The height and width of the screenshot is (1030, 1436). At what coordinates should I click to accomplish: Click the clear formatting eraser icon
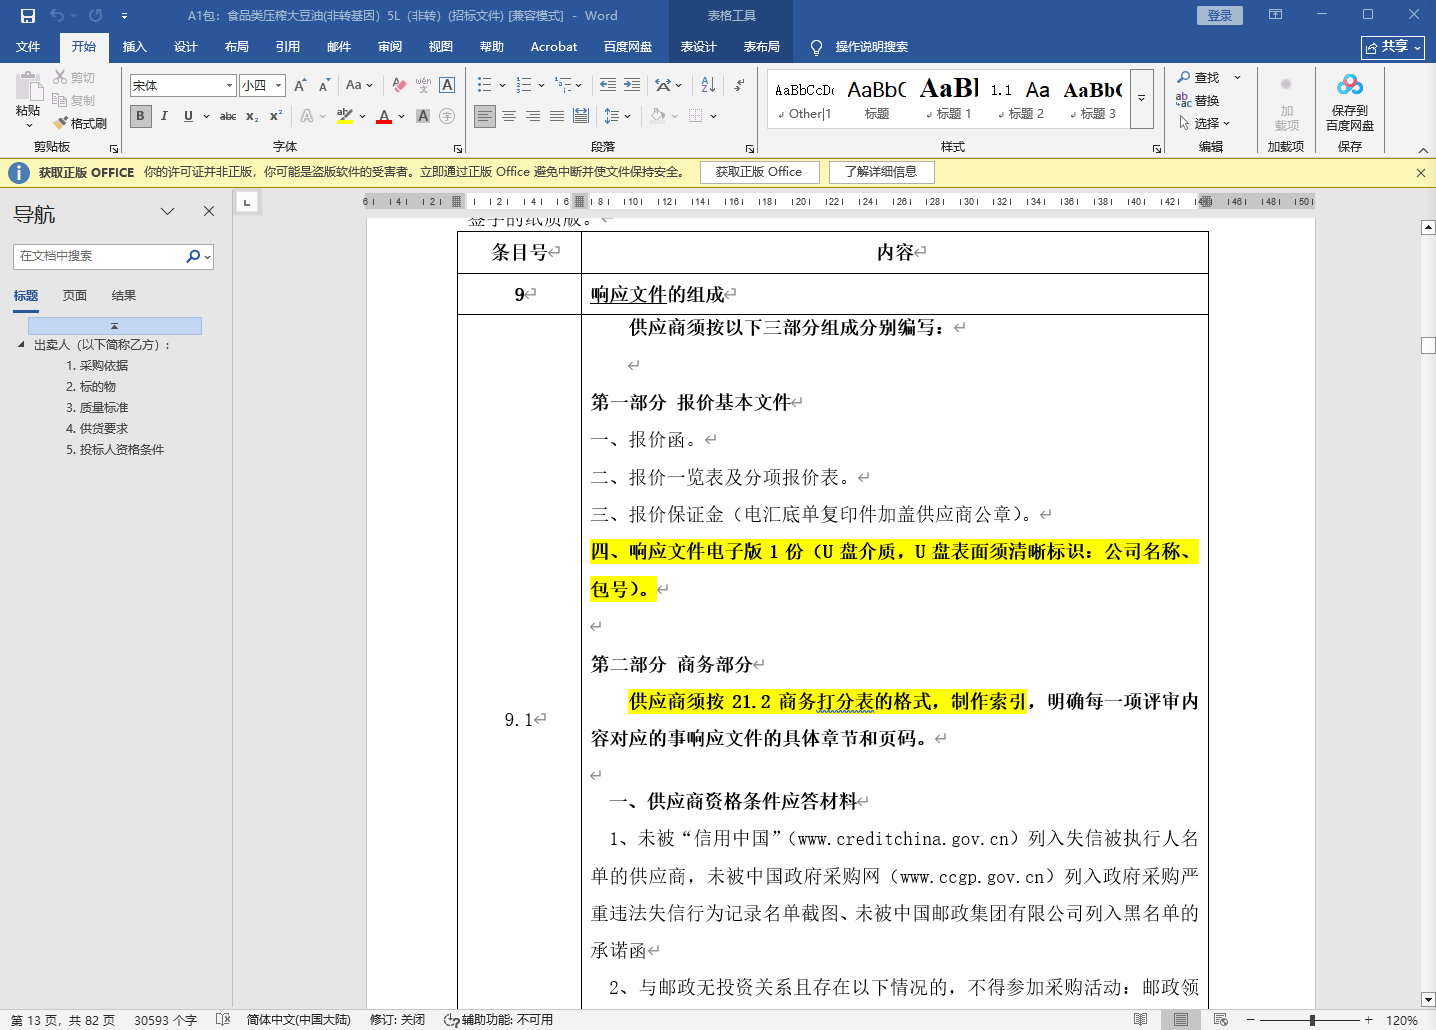pyautogui.click(x=399, y=85)
